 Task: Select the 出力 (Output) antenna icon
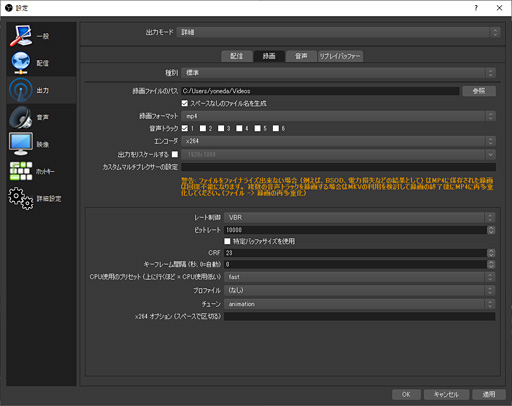pos(21,90)
